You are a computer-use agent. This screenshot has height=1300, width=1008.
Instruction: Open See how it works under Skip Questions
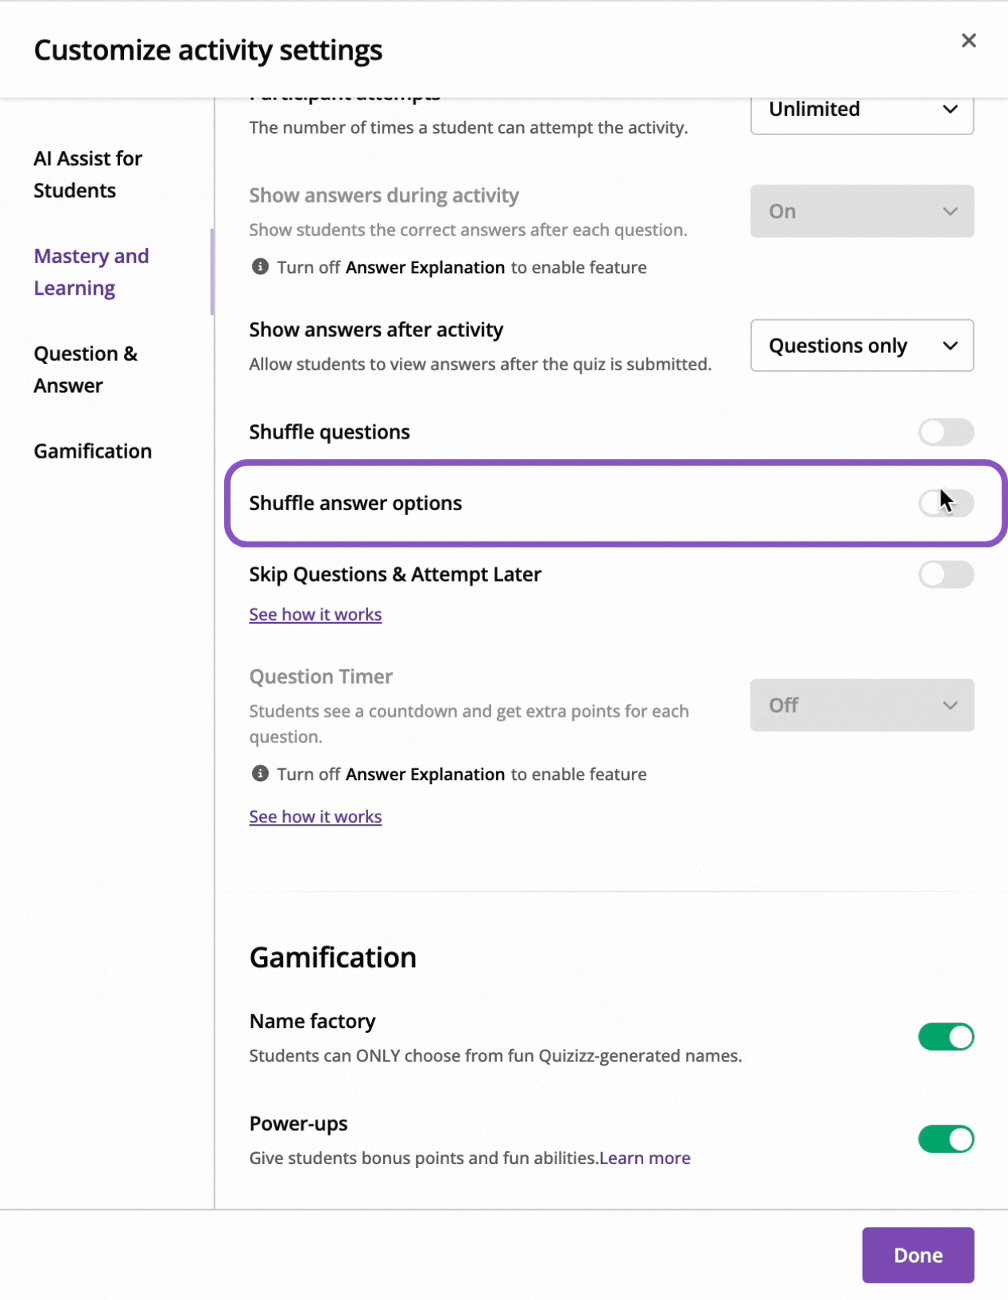pos(315,614)
